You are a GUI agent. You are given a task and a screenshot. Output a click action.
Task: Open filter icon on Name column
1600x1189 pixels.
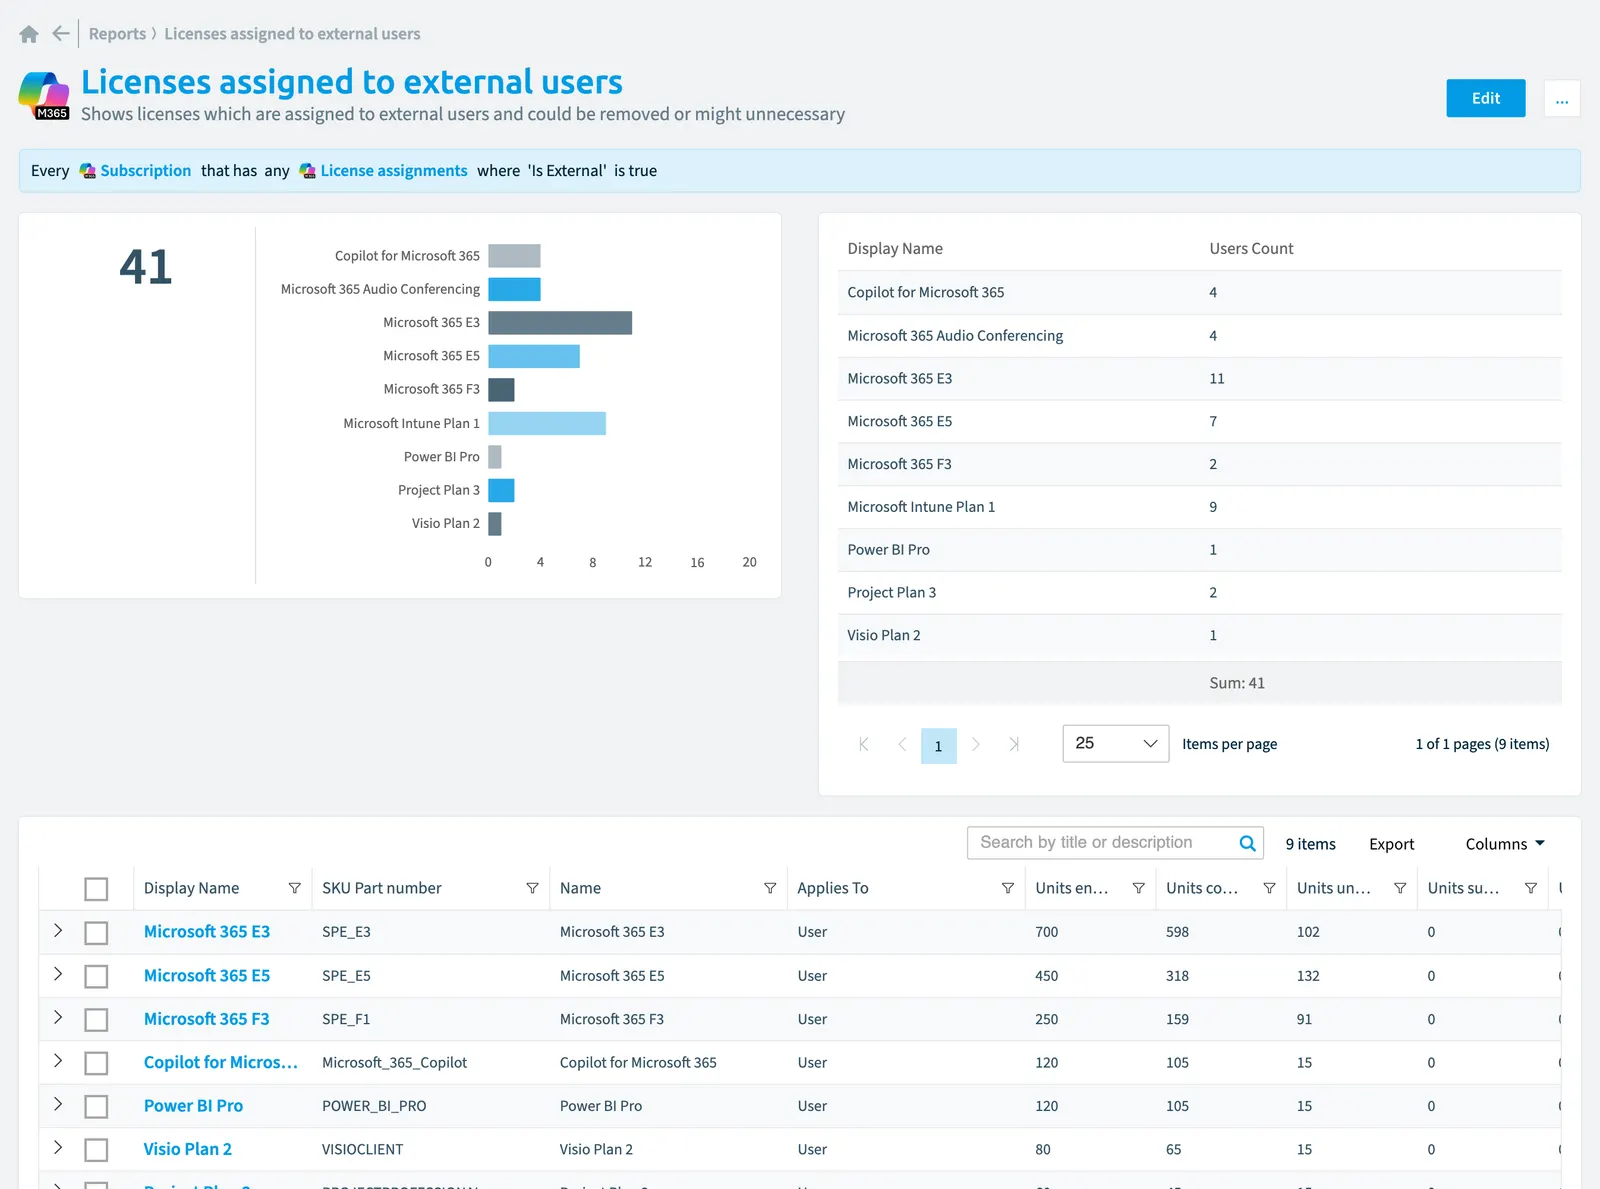click(770, 888)
